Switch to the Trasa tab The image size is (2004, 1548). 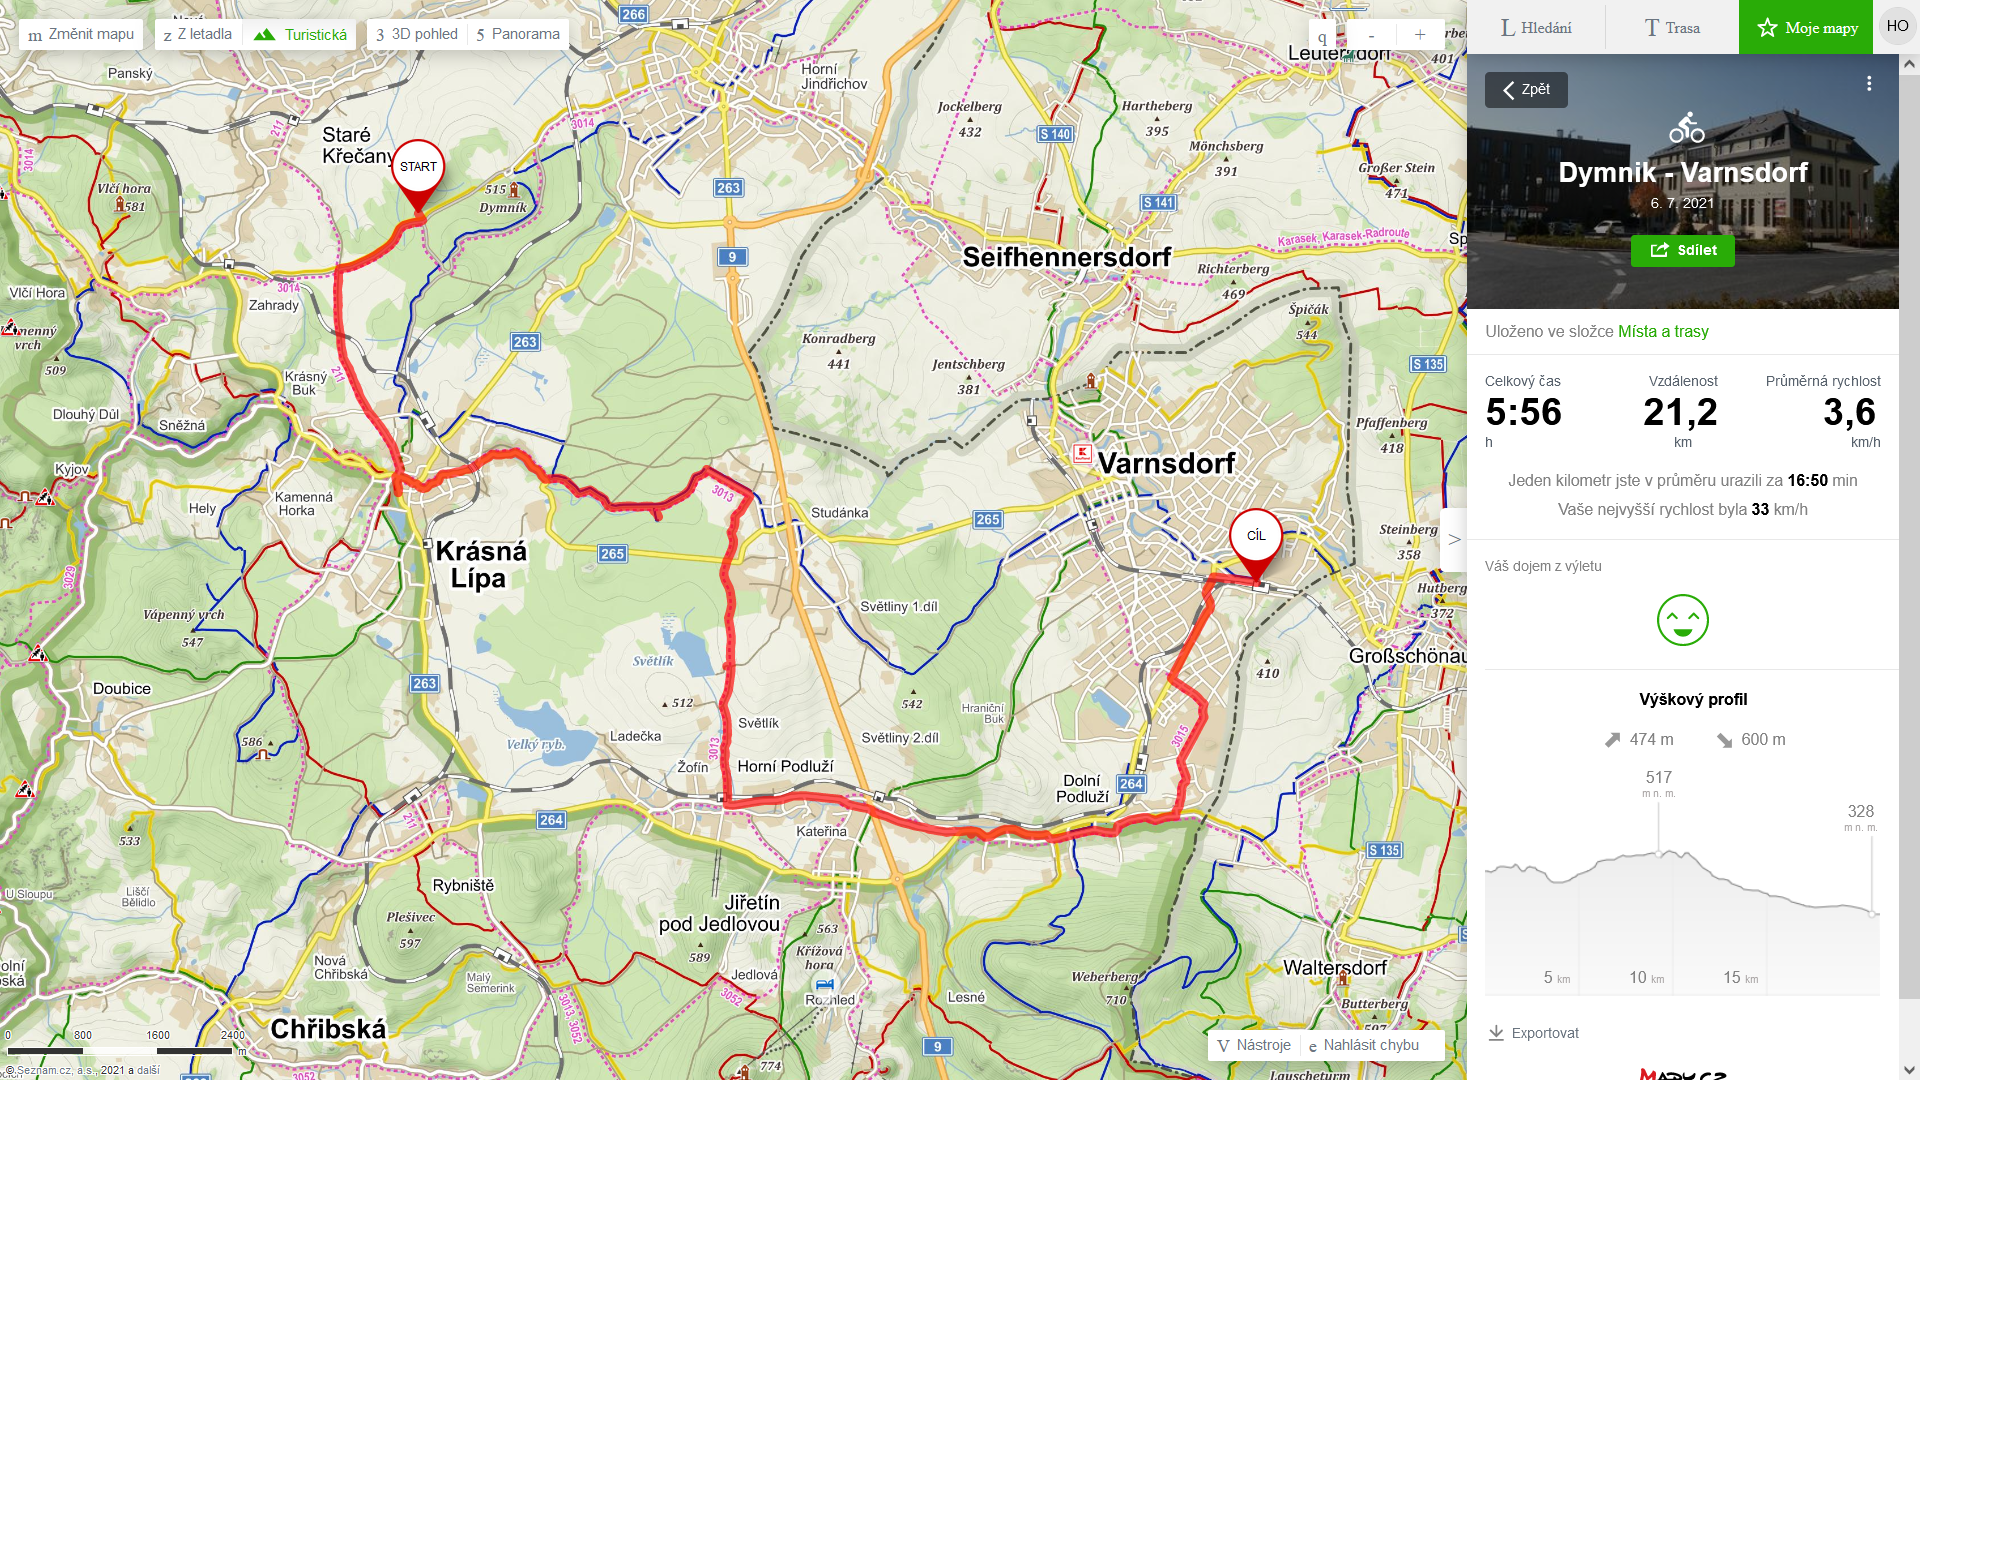pyautogui.click(x=1672, y=27)
